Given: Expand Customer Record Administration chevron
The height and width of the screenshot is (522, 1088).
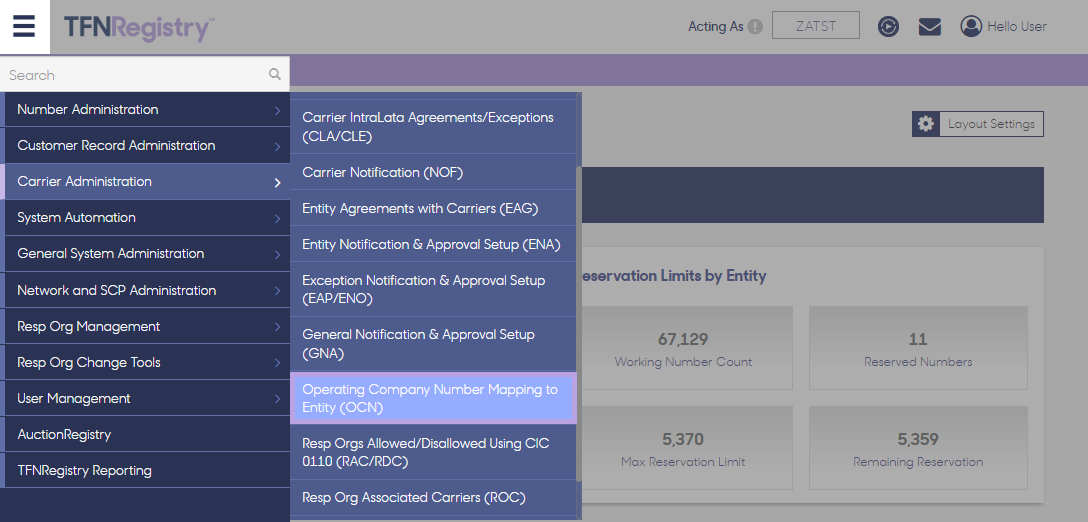Looking at the screenshot, I should pyautogui.click(x=277, y=147).
